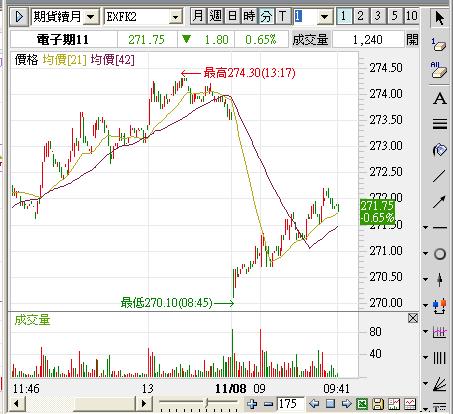Toggle the 分 minute period button
This screenshot has width=453, height=414.
click(x=266, y=16)
